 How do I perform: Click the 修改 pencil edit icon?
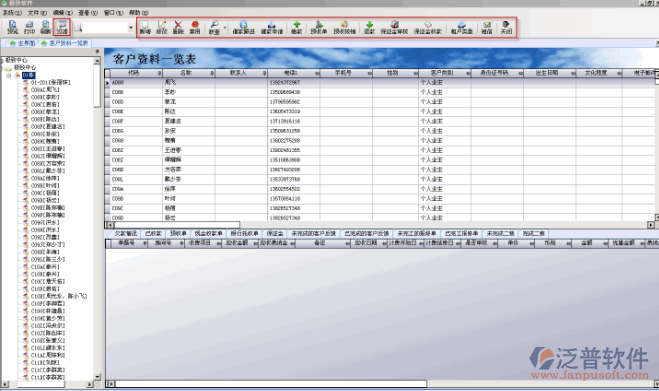pos(162,27)
